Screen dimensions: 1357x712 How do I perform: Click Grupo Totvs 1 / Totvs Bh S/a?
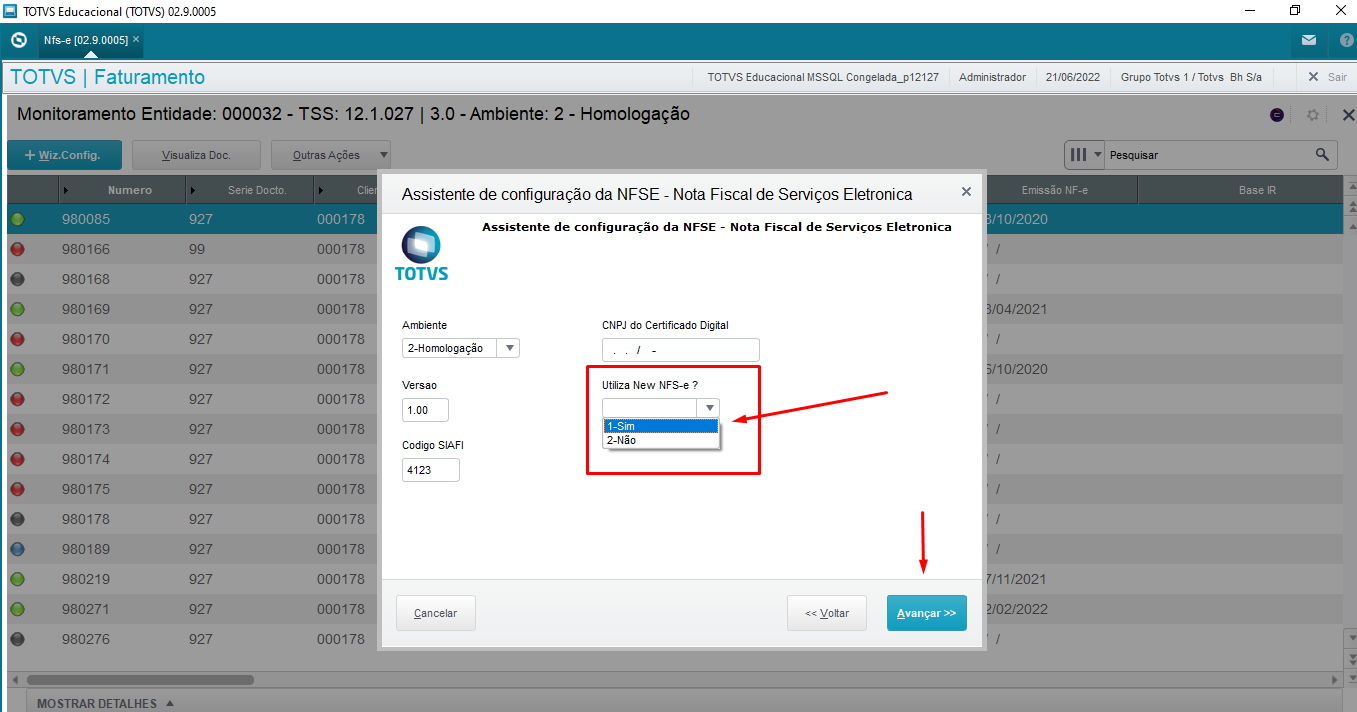[x=1191, y=77]
